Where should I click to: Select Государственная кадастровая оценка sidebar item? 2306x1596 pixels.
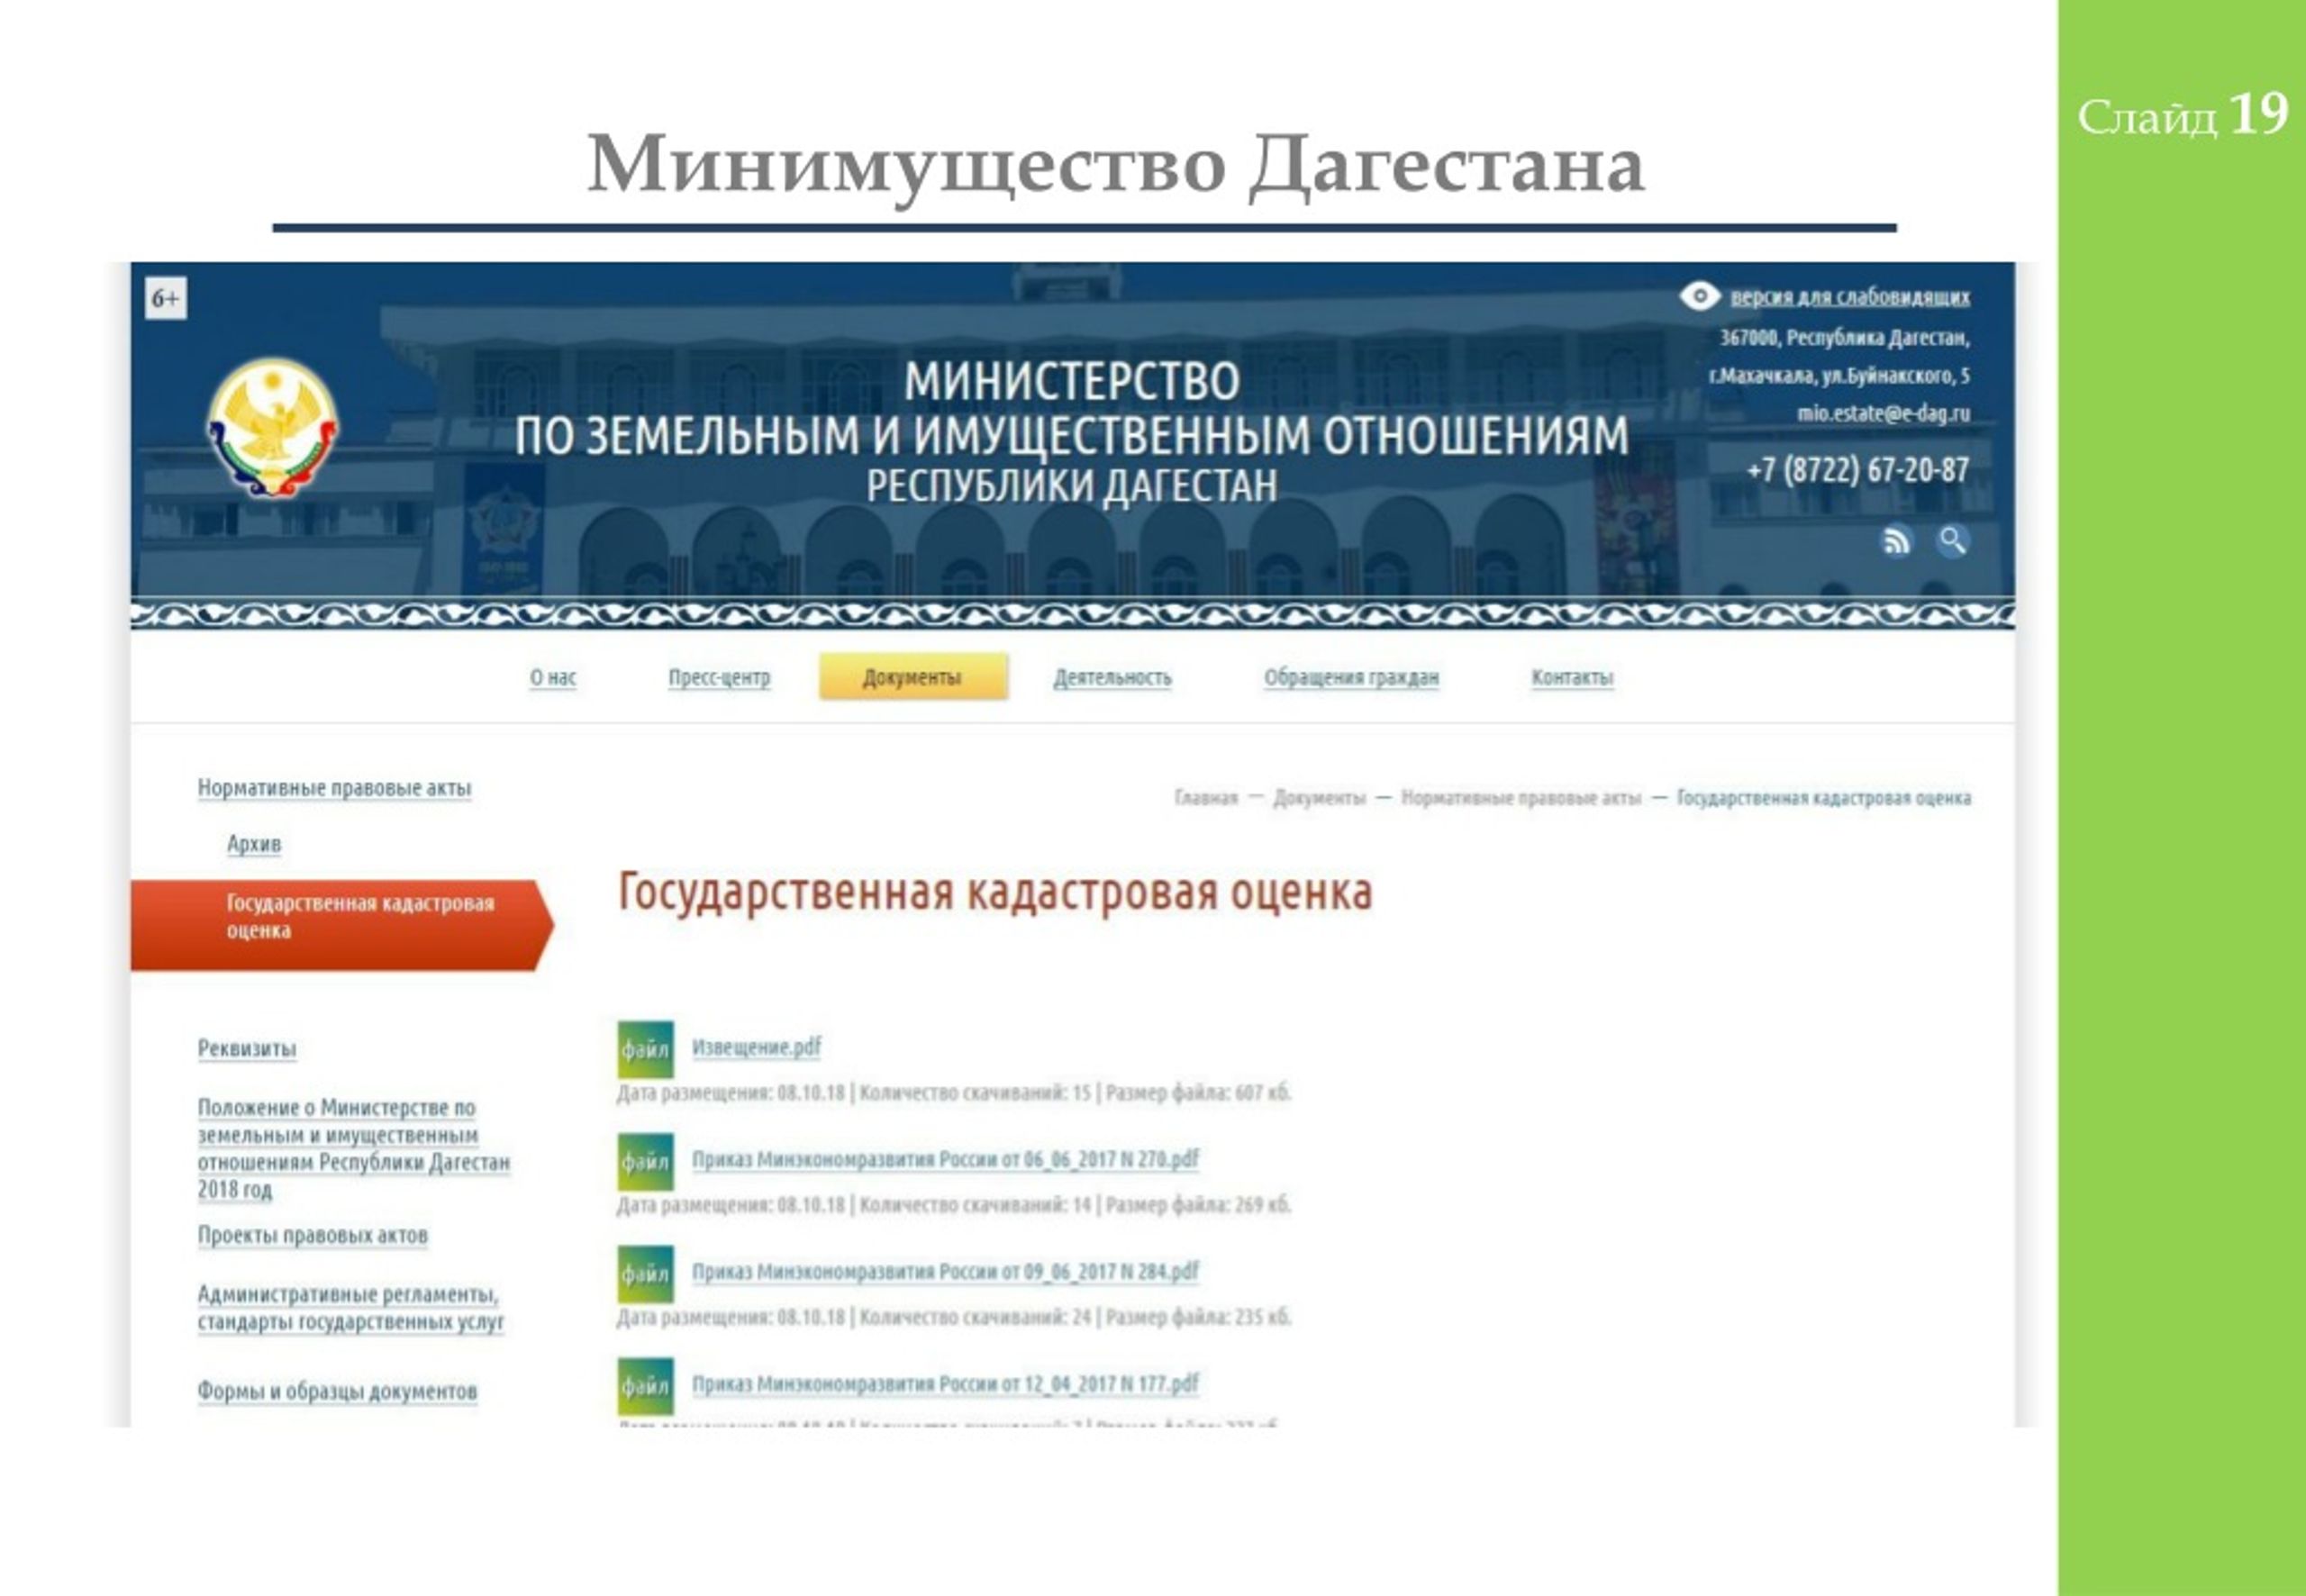(342, 925)
